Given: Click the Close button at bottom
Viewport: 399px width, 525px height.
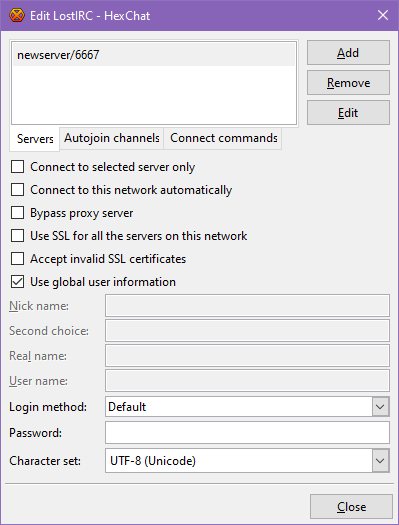Looking at the screenshot, I should click(x=351, y=507).
